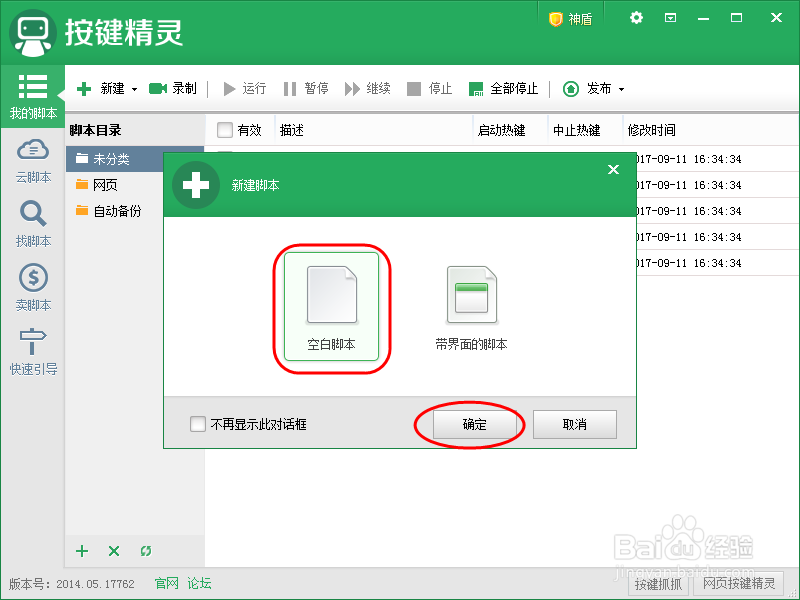Refresh the script directory list
Screen dimensions: 800x600
[146, 551]
